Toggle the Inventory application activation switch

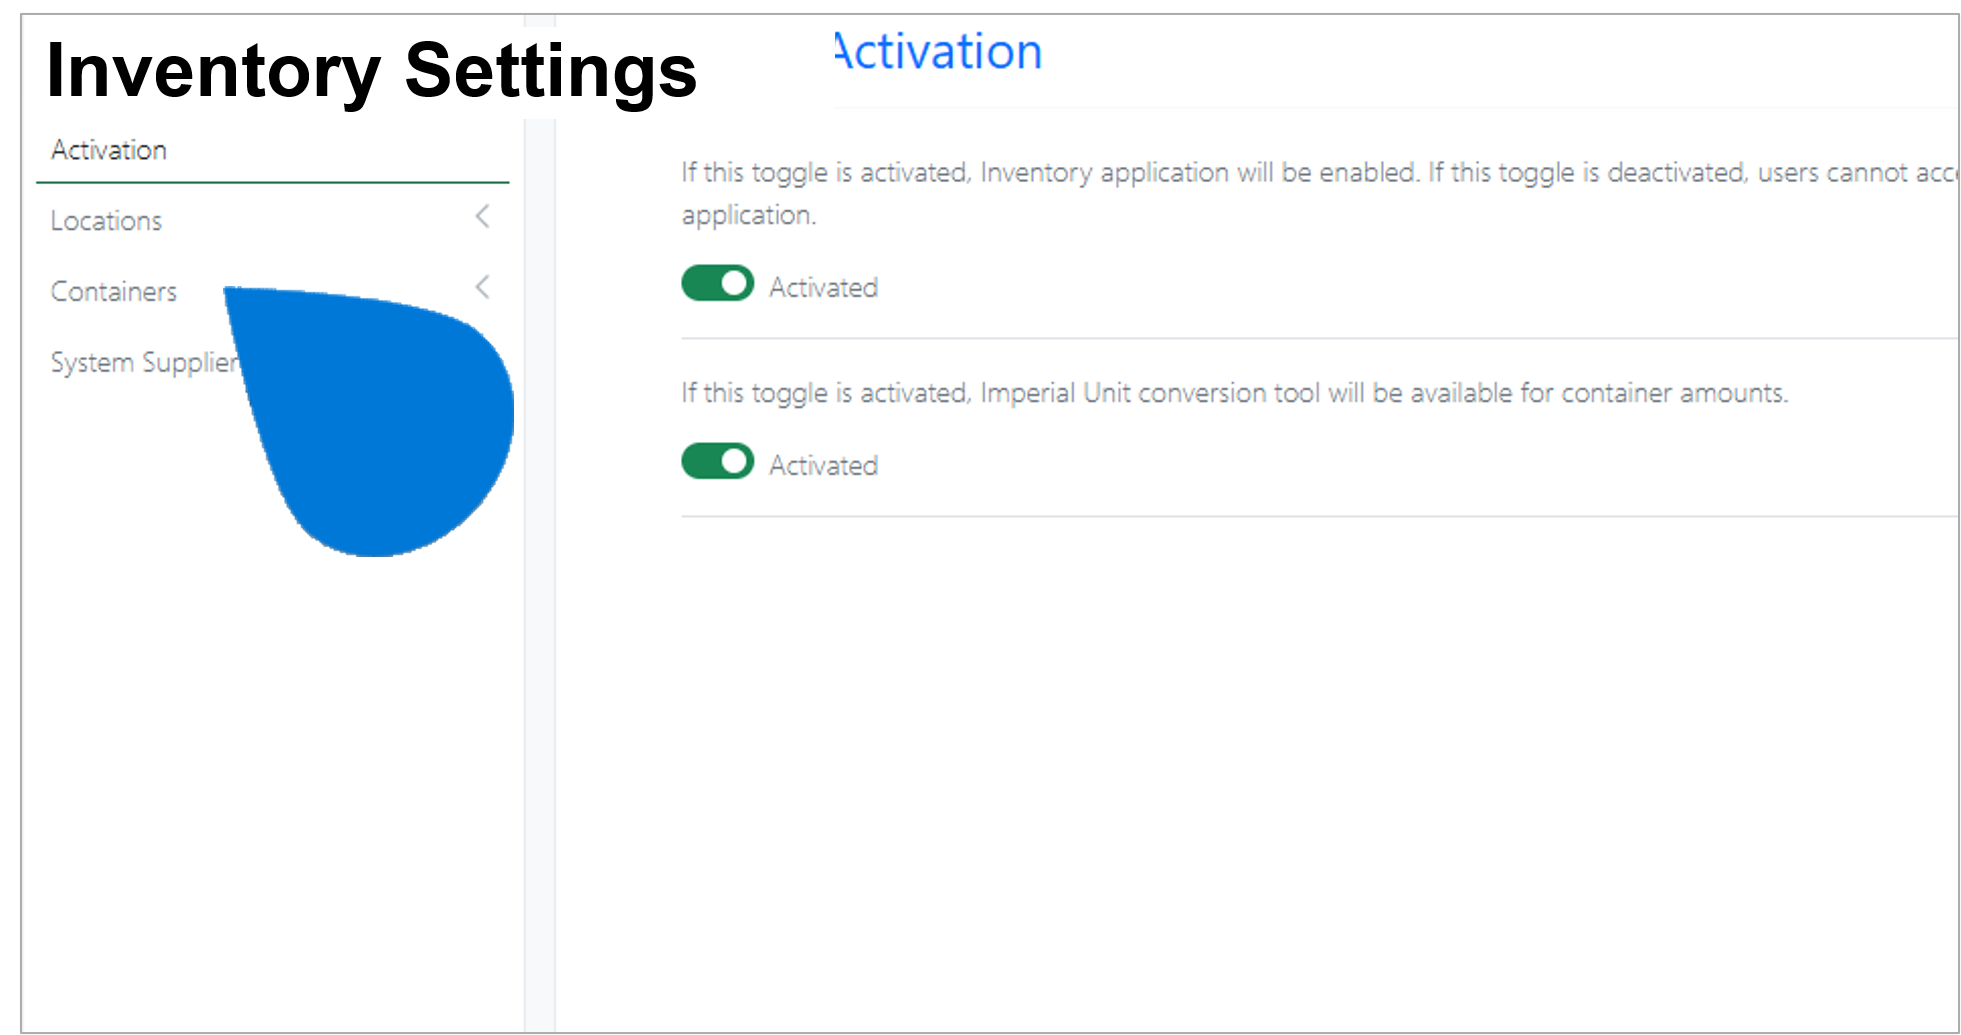click(x=717, y=284)
